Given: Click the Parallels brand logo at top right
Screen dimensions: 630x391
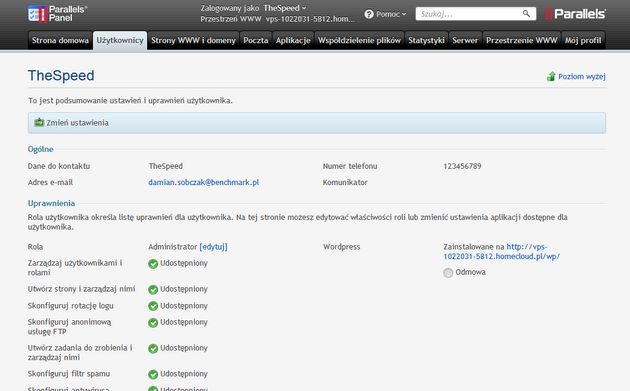Looking at the screenshot, I should (x=575, y=14).
